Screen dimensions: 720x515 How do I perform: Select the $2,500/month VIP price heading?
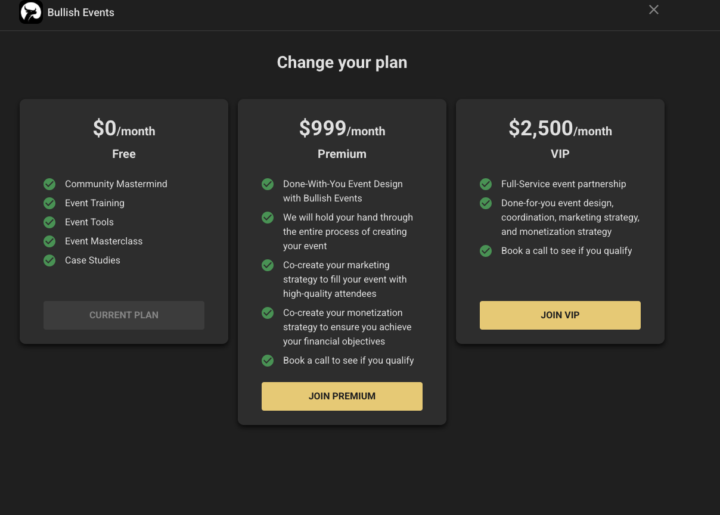(560, 129)
